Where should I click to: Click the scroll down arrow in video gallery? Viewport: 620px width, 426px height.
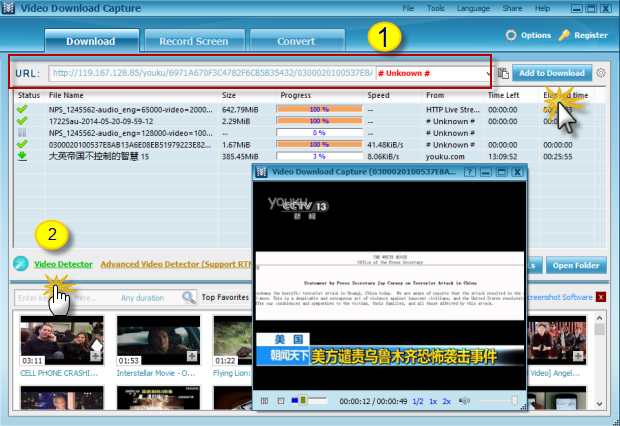[x=599, y=404]
